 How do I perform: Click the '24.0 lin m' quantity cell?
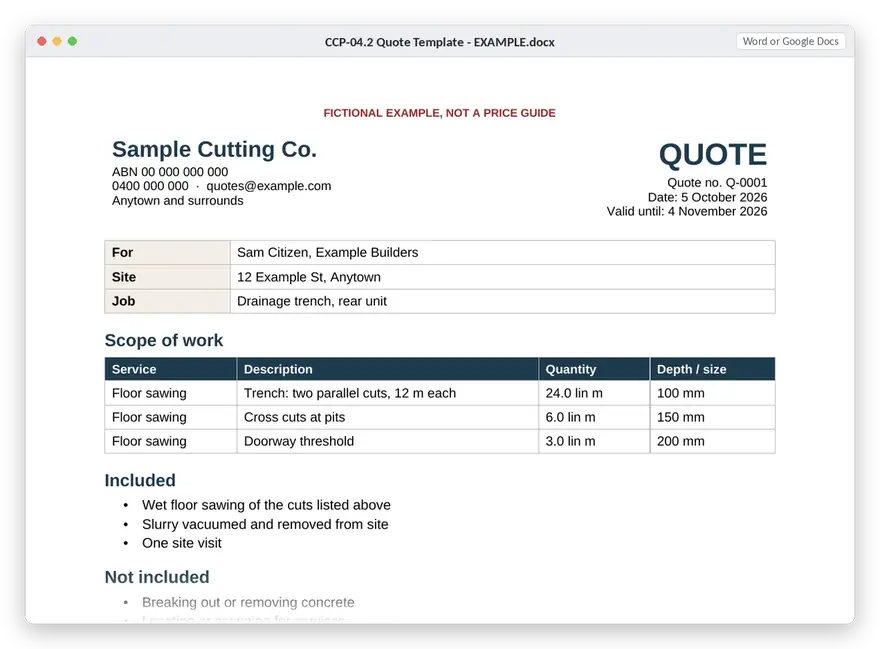594,393
